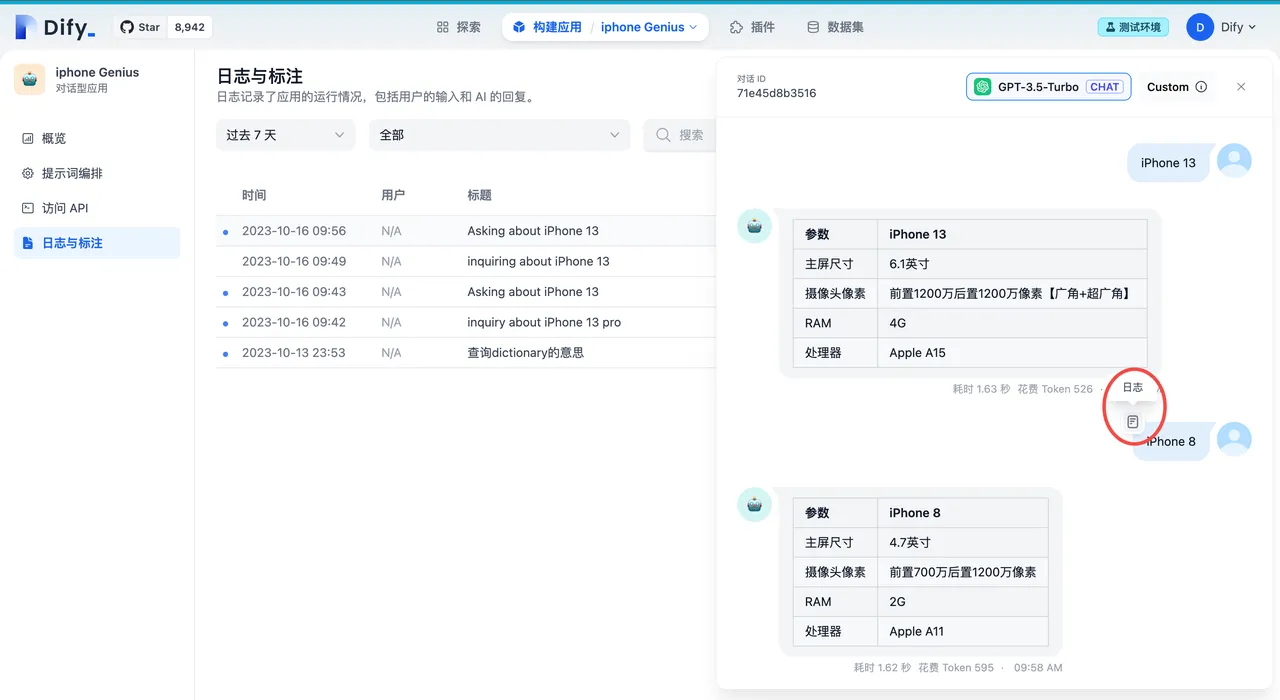Open the 过去 7 天 time range dropdown

point(285,135)
